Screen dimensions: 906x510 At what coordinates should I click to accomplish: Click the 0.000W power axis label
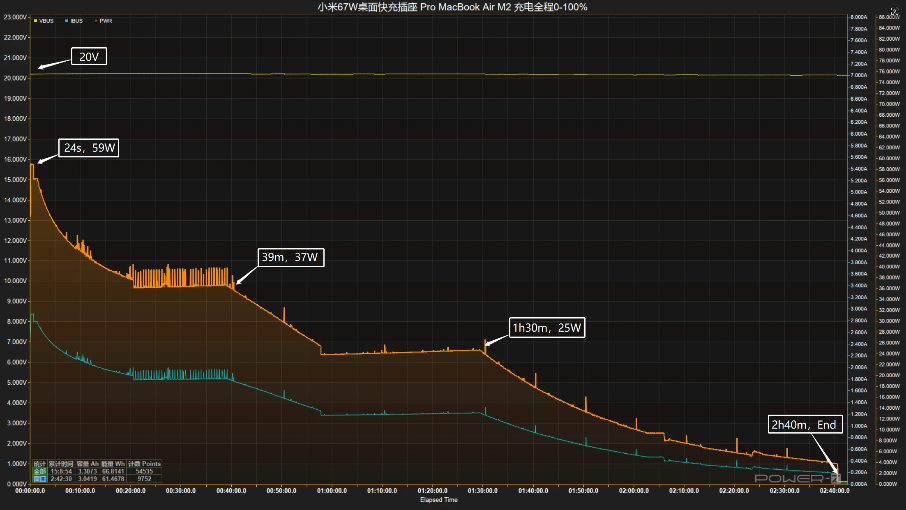889,484
